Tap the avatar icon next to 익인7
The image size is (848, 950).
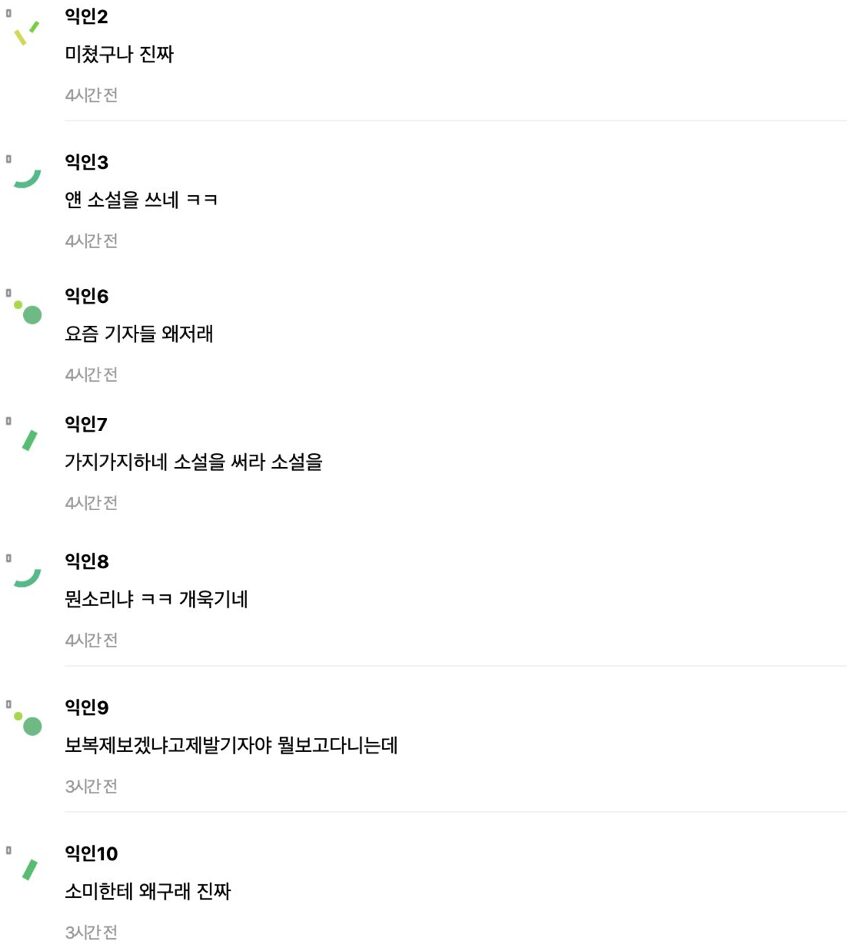pyautogui.click(x=28, y=439)
